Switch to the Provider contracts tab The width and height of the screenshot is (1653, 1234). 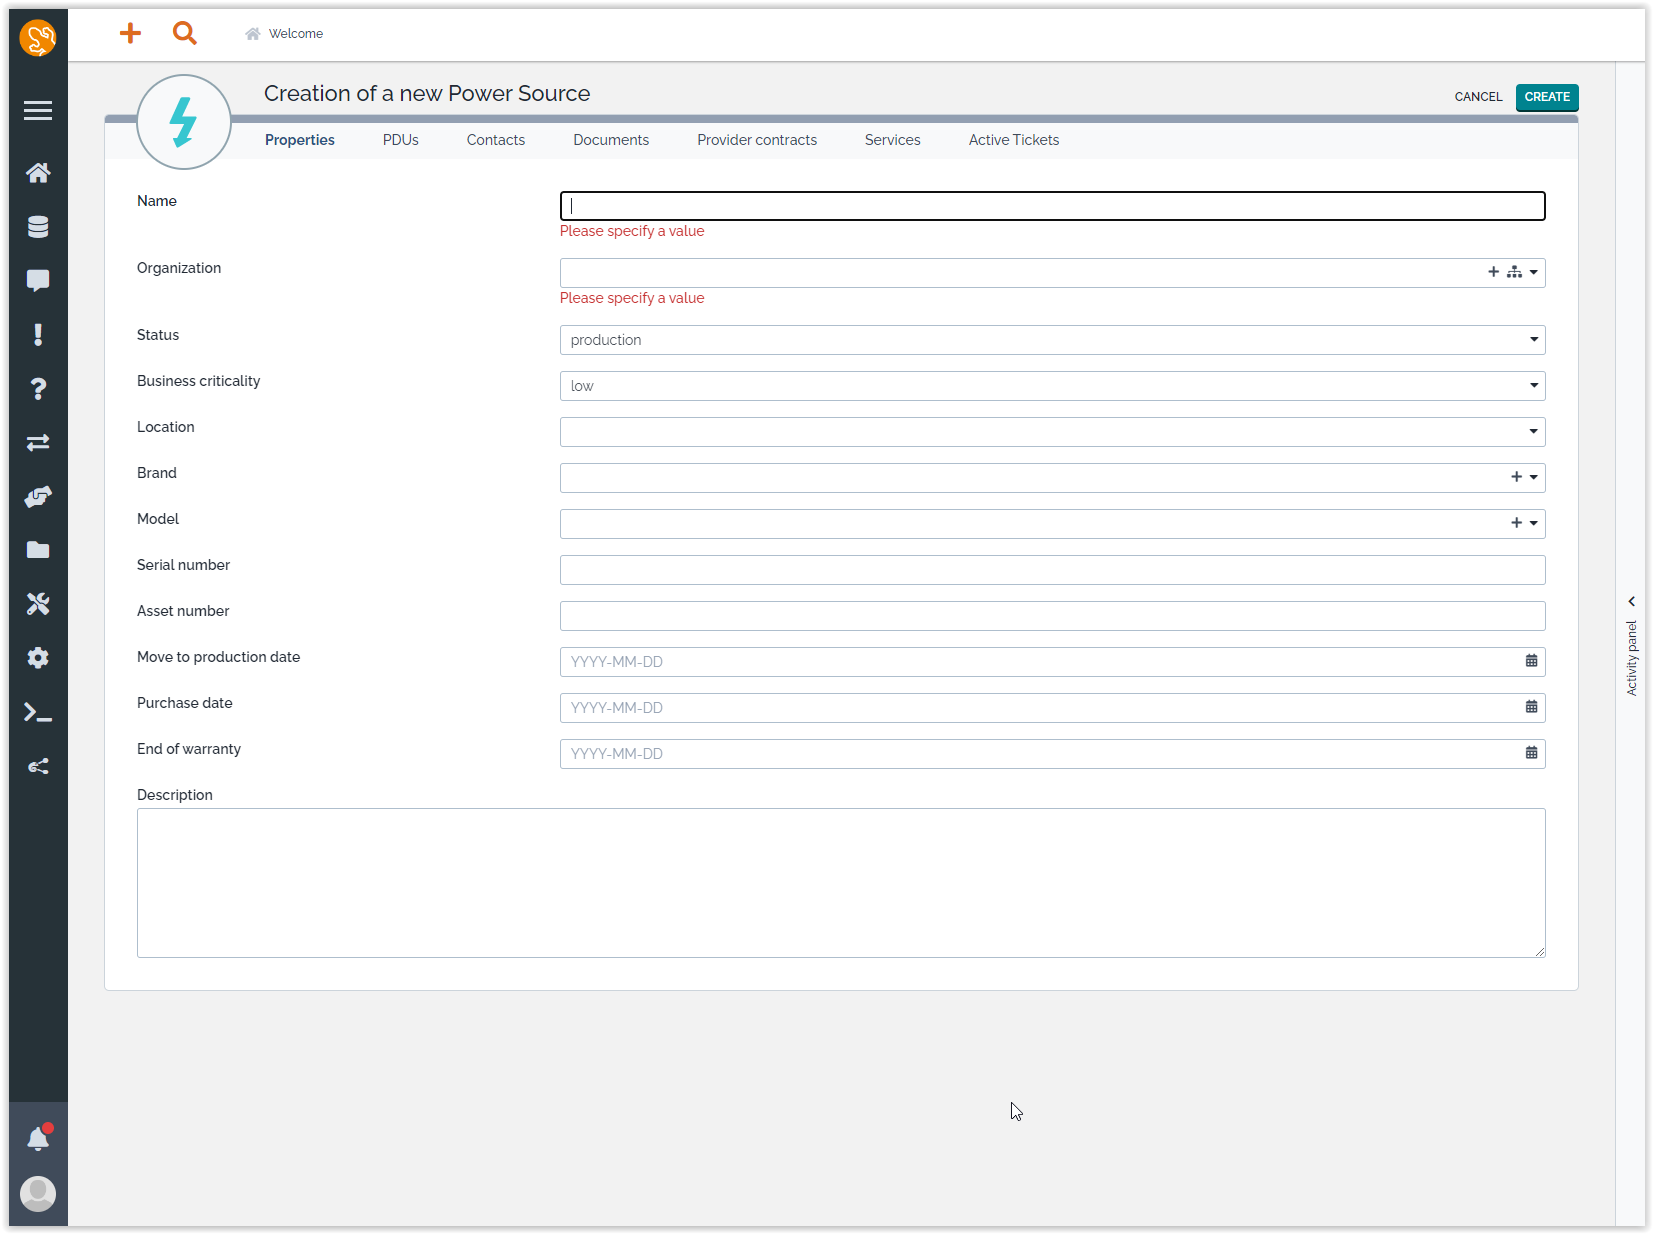pyautogui.click(x=756, y=140)
